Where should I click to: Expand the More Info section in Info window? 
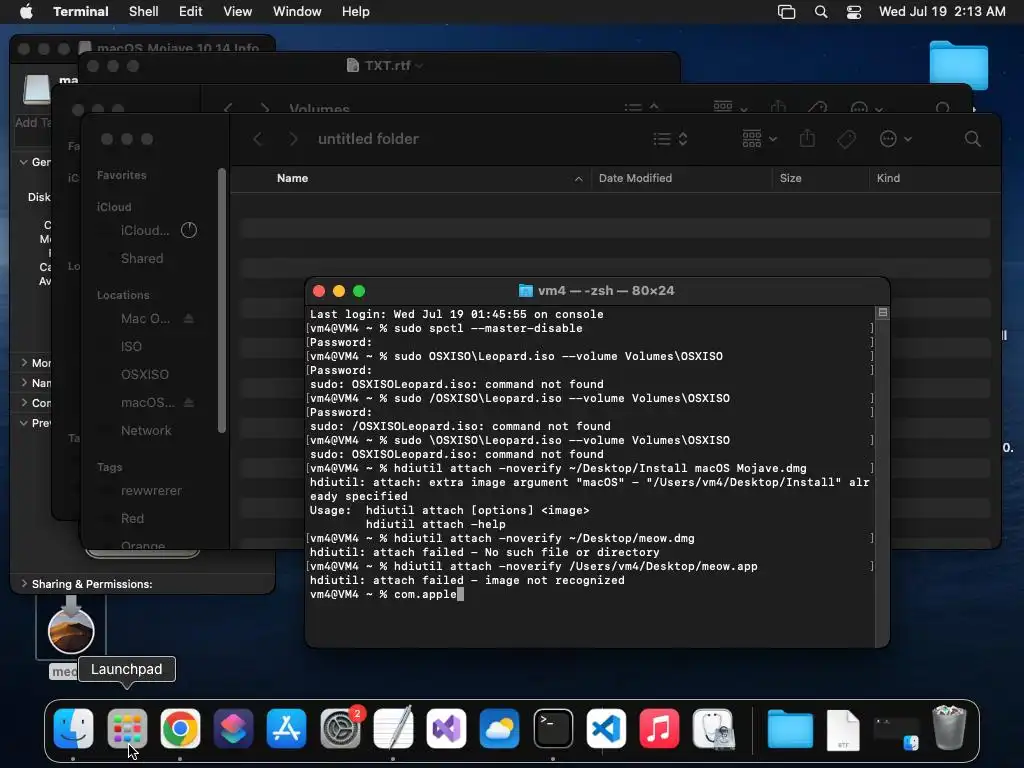coord(24,362)
